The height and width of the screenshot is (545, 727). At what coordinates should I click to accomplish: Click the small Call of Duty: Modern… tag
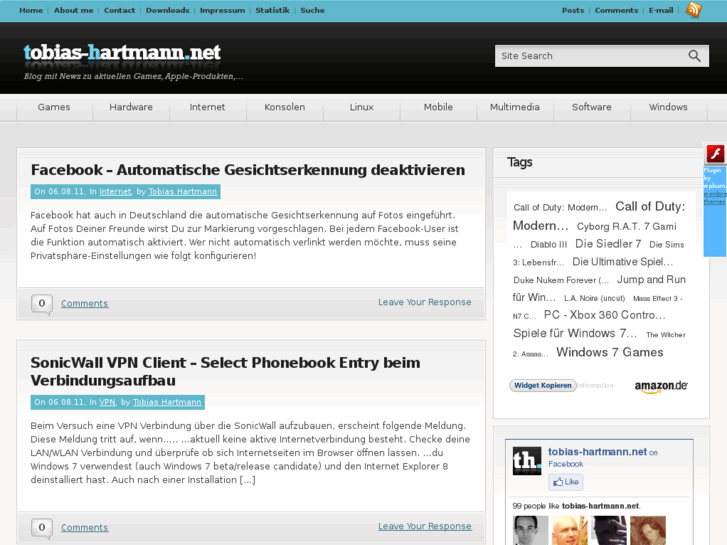click(560, 208)
